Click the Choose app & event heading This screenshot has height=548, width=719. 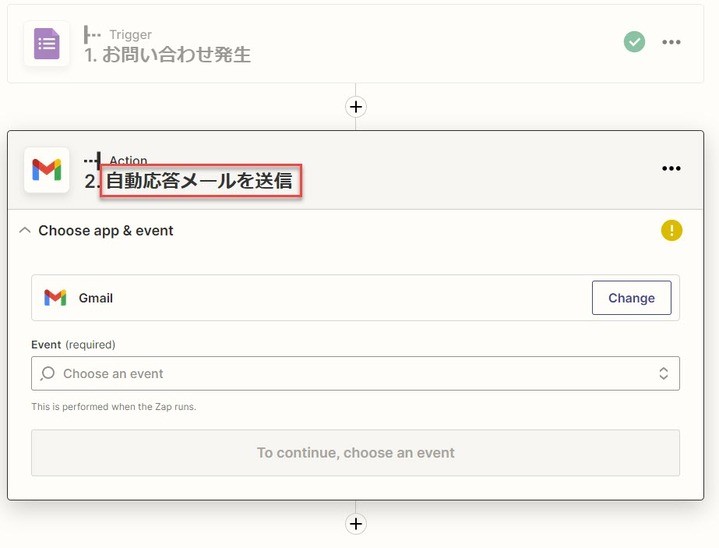pos(105,230)
